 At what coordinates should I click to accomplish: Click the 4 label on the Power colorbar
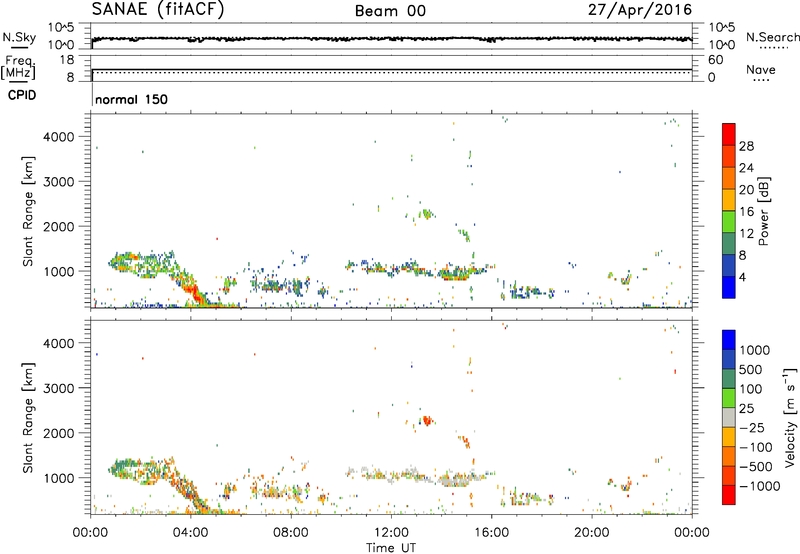point(743,277)
